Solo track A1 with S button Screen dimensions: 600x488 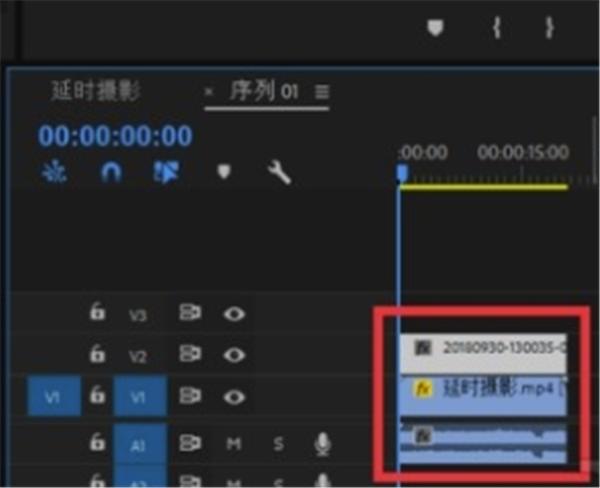tap(279, 444)
